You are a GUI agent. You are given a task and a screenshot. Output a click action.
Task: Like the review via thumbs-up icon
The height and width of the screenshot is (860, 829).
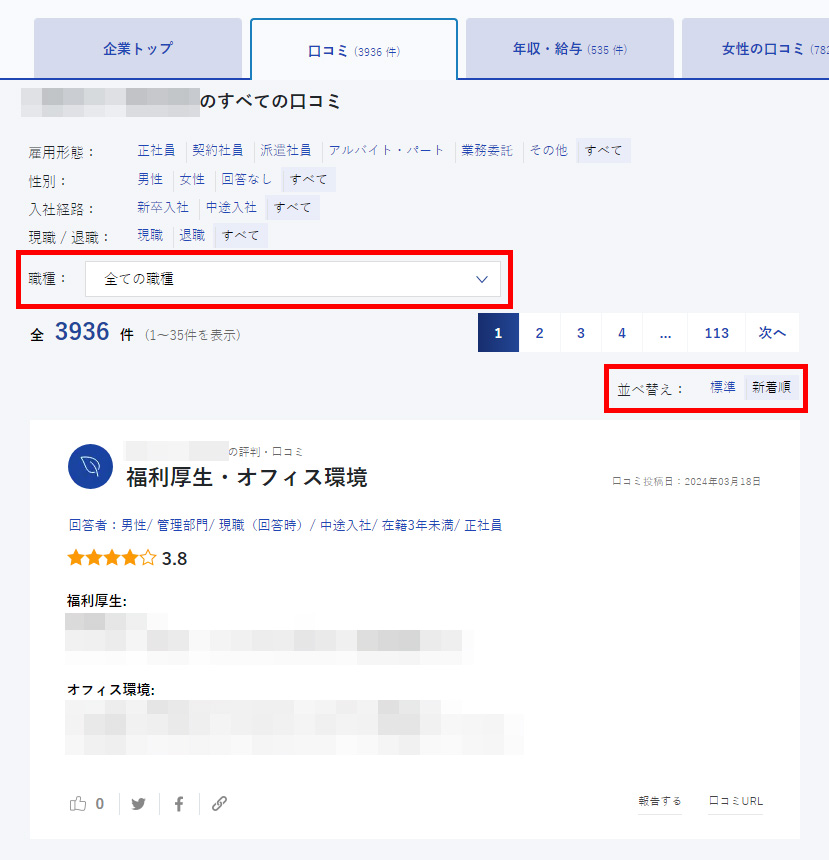(x=78, y=803)
